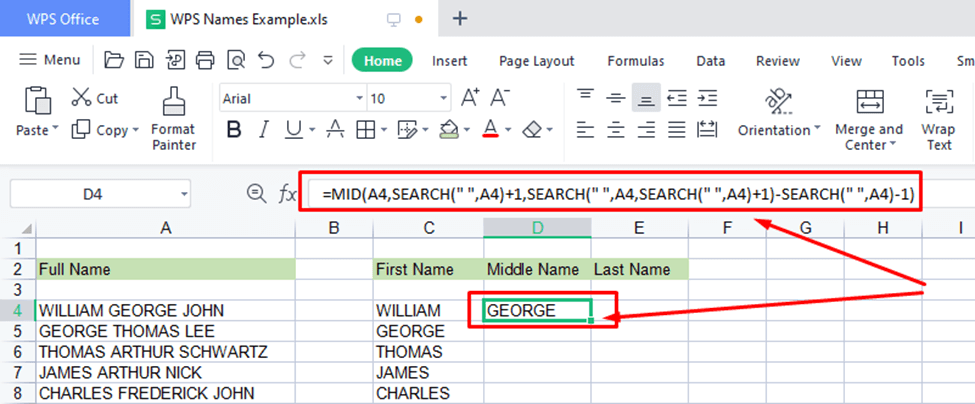Click the Open folder icon
Viewport: 975px width, 404px height.
114,60
